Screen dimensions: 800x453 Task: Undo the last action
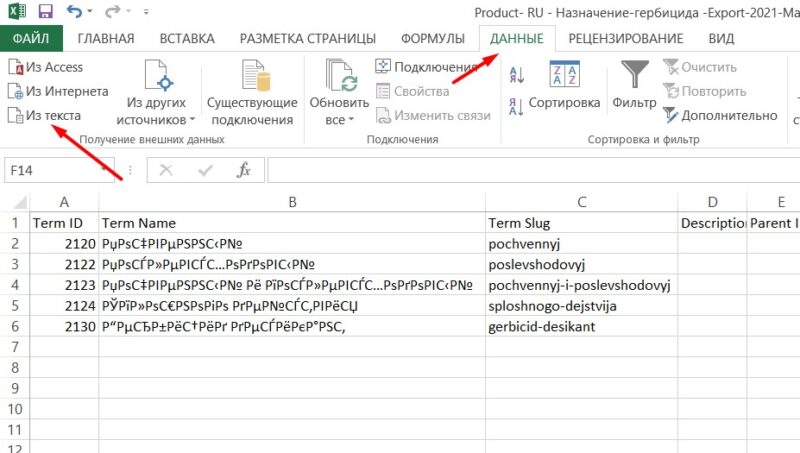(x=74, y=11)
